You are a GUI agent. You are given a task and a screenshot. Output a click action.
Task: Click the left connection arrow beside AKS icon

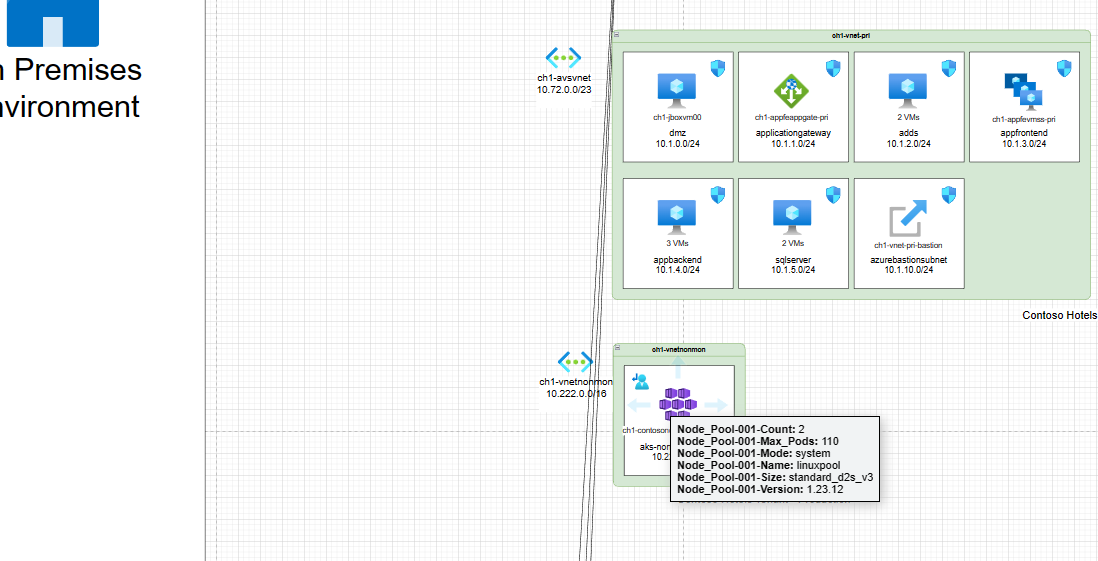[639, 405]
